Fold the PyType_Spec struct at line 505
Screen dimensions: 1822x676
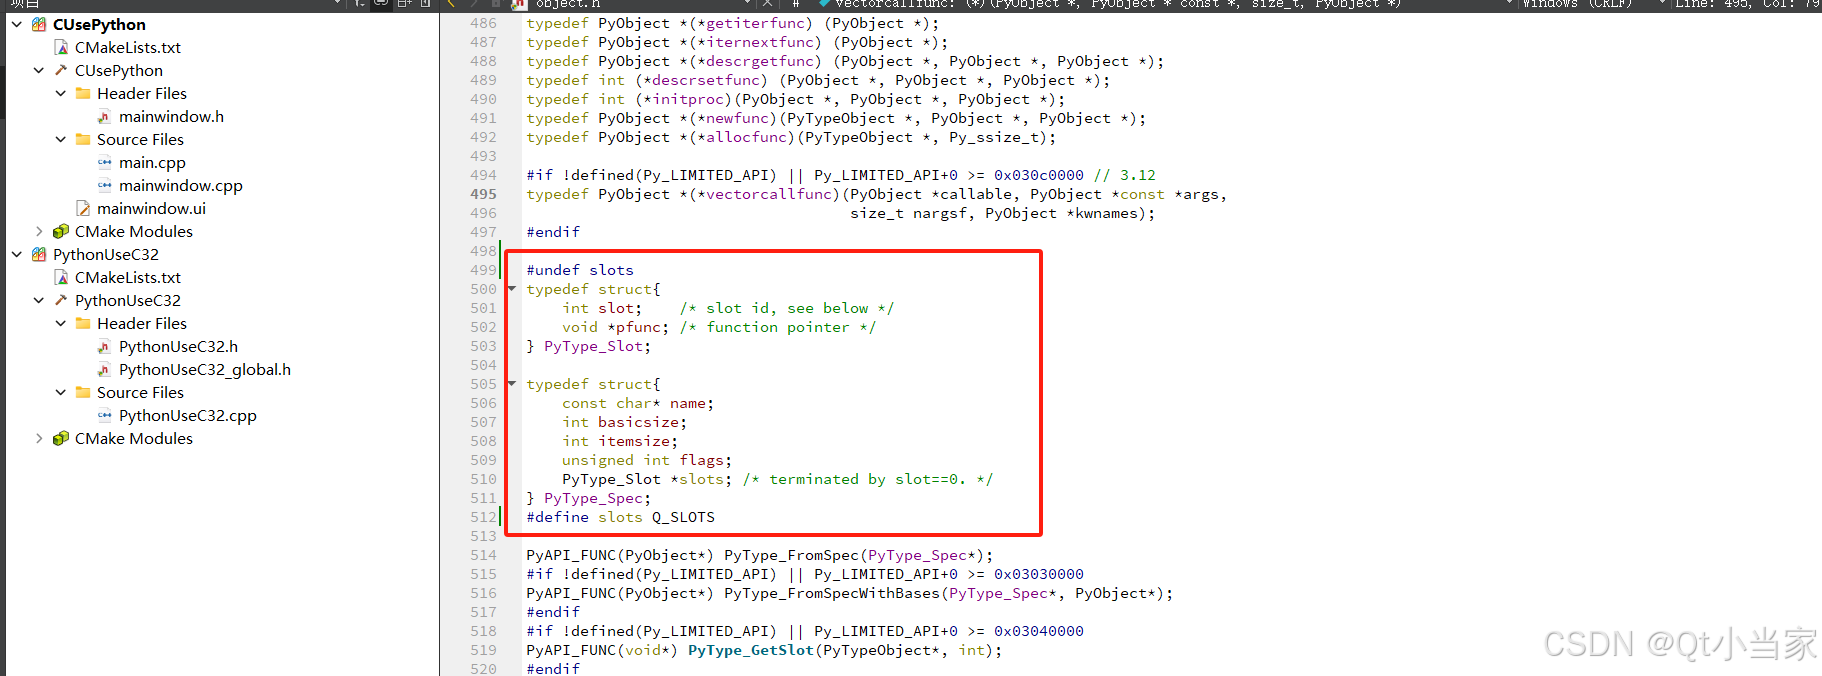point(512,384)
